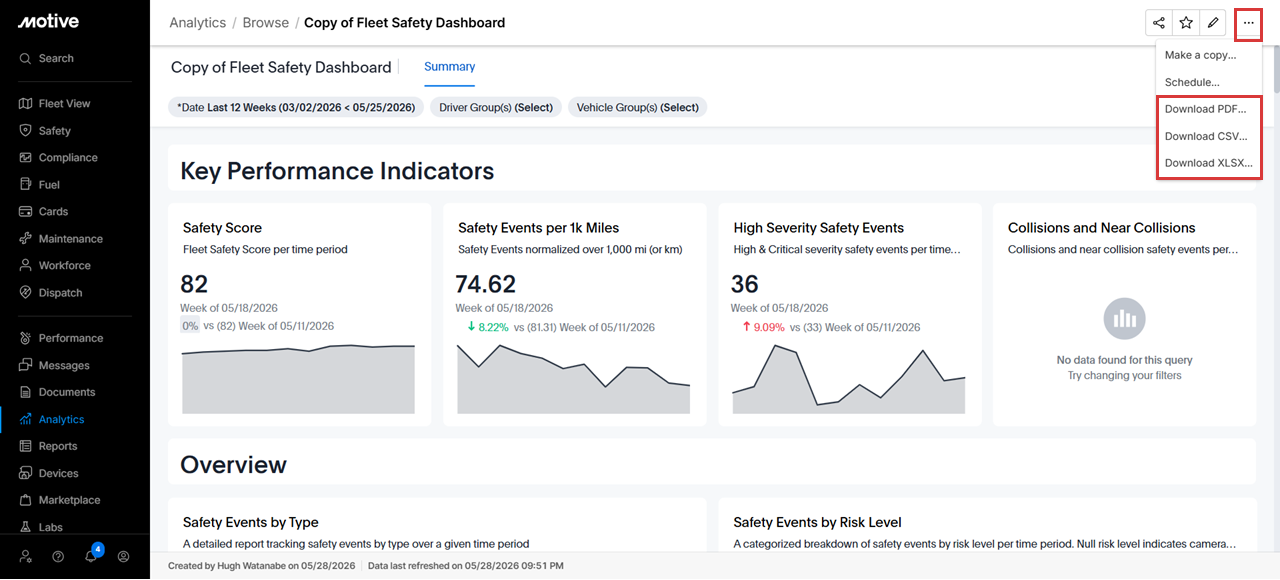
Task: Favorite the dashboard with the star icon
Action: pos(1186,23)
